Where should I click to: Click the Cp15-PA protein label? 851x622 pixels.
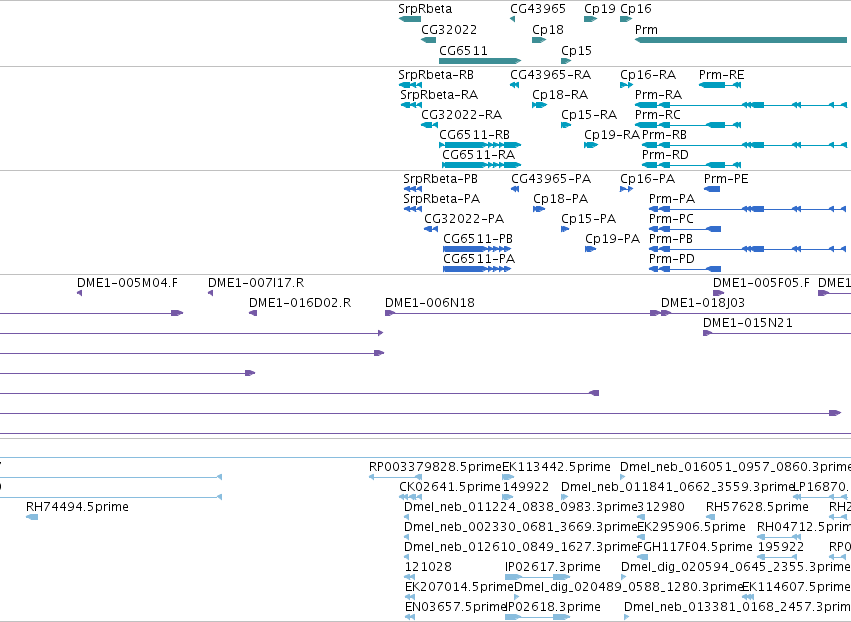click(x=588, y=219)
